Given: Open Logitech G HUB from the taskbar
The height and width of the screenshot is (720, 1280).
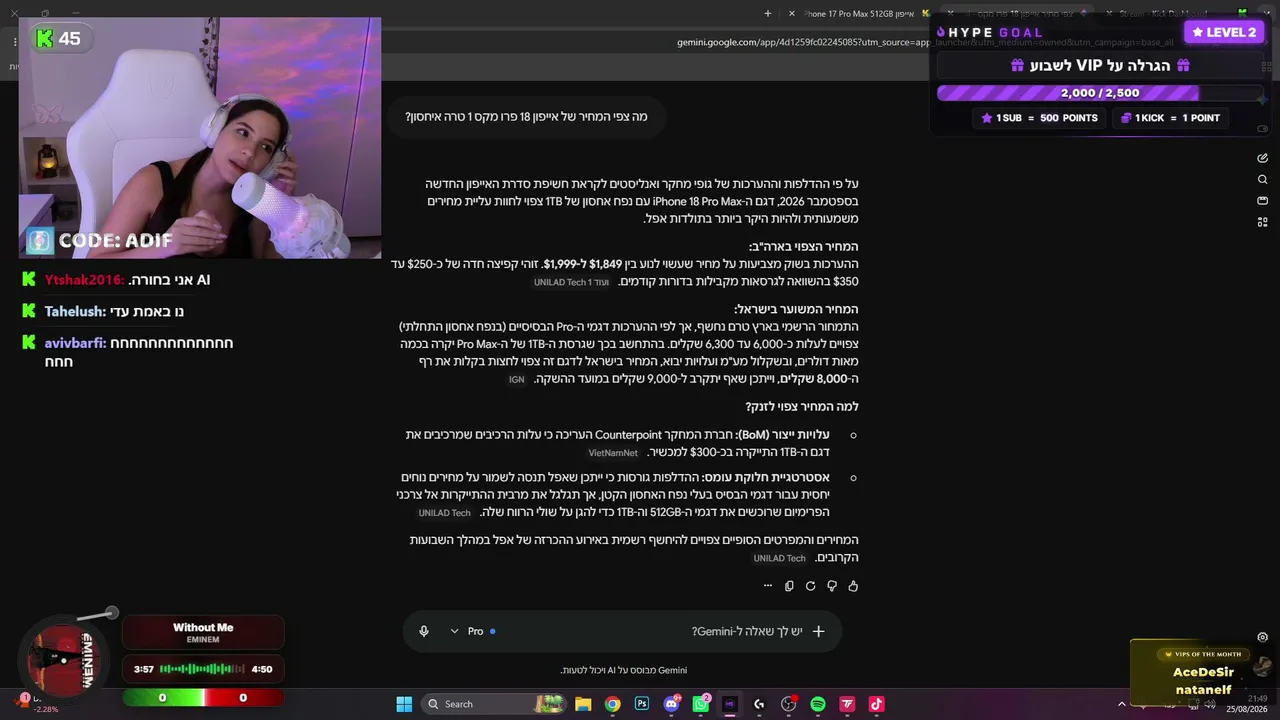Looking at the screenshot, I should tap(759, 704).
